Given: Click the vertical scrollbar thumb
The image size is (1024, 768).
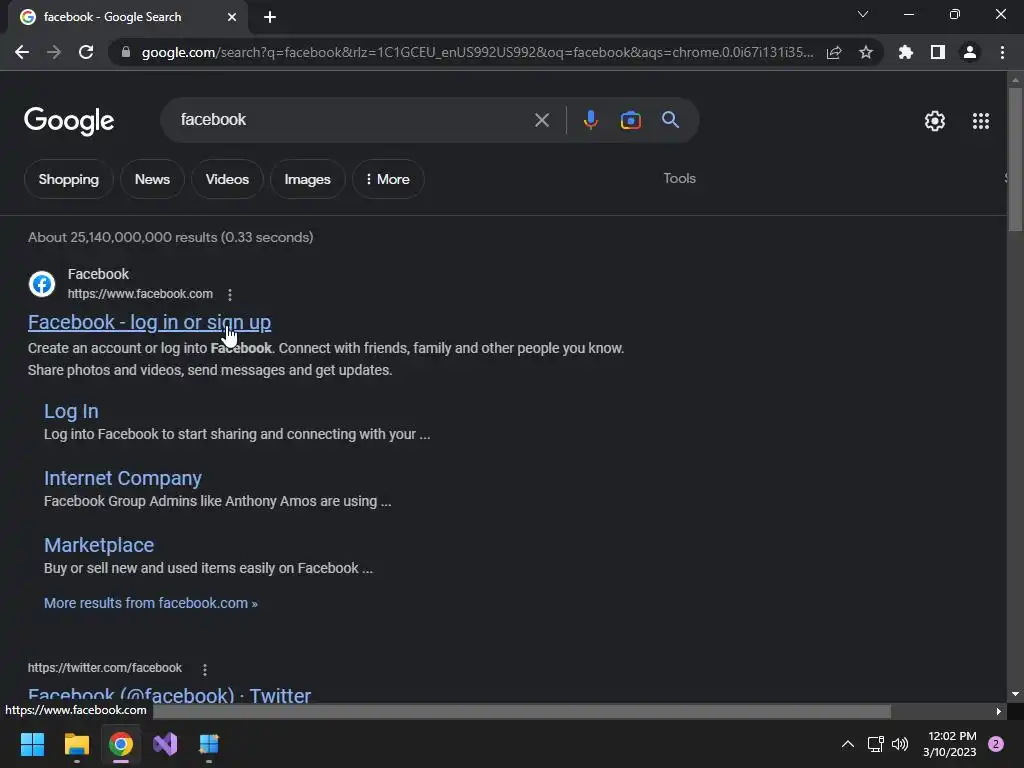Looking at the screenshot, I should tap(1015, 159).
